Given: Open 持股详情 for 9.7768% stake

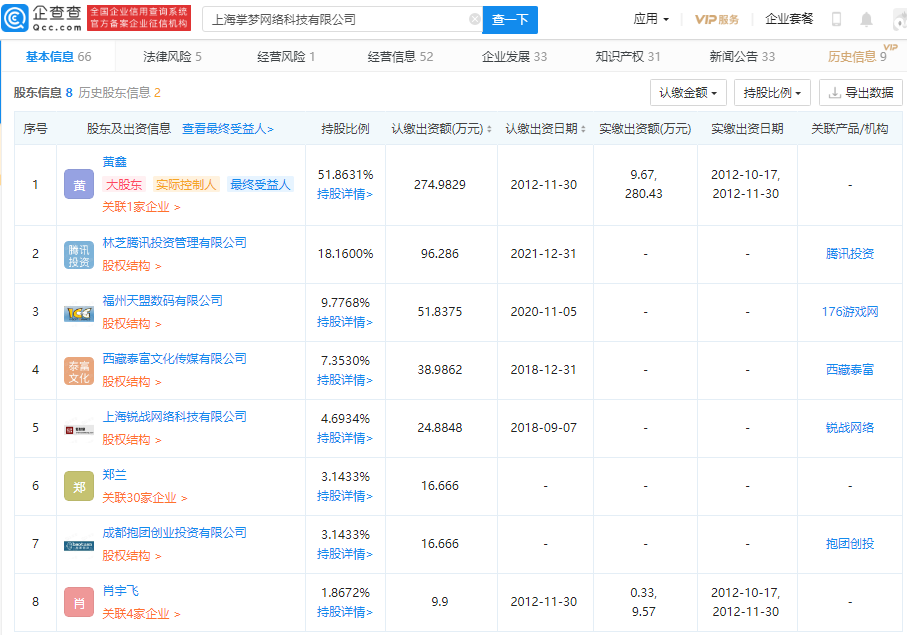Looking at the screenshot, I should coord(345,322).
